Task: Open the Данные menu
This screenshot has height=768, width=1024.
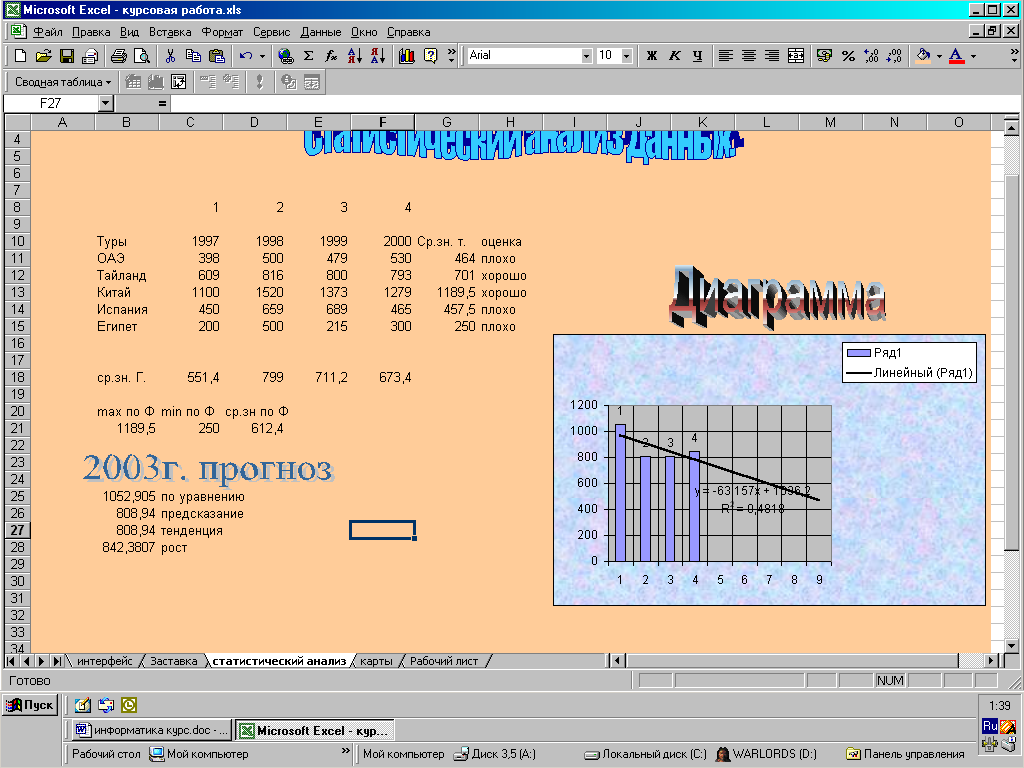Action: [320, 32]
